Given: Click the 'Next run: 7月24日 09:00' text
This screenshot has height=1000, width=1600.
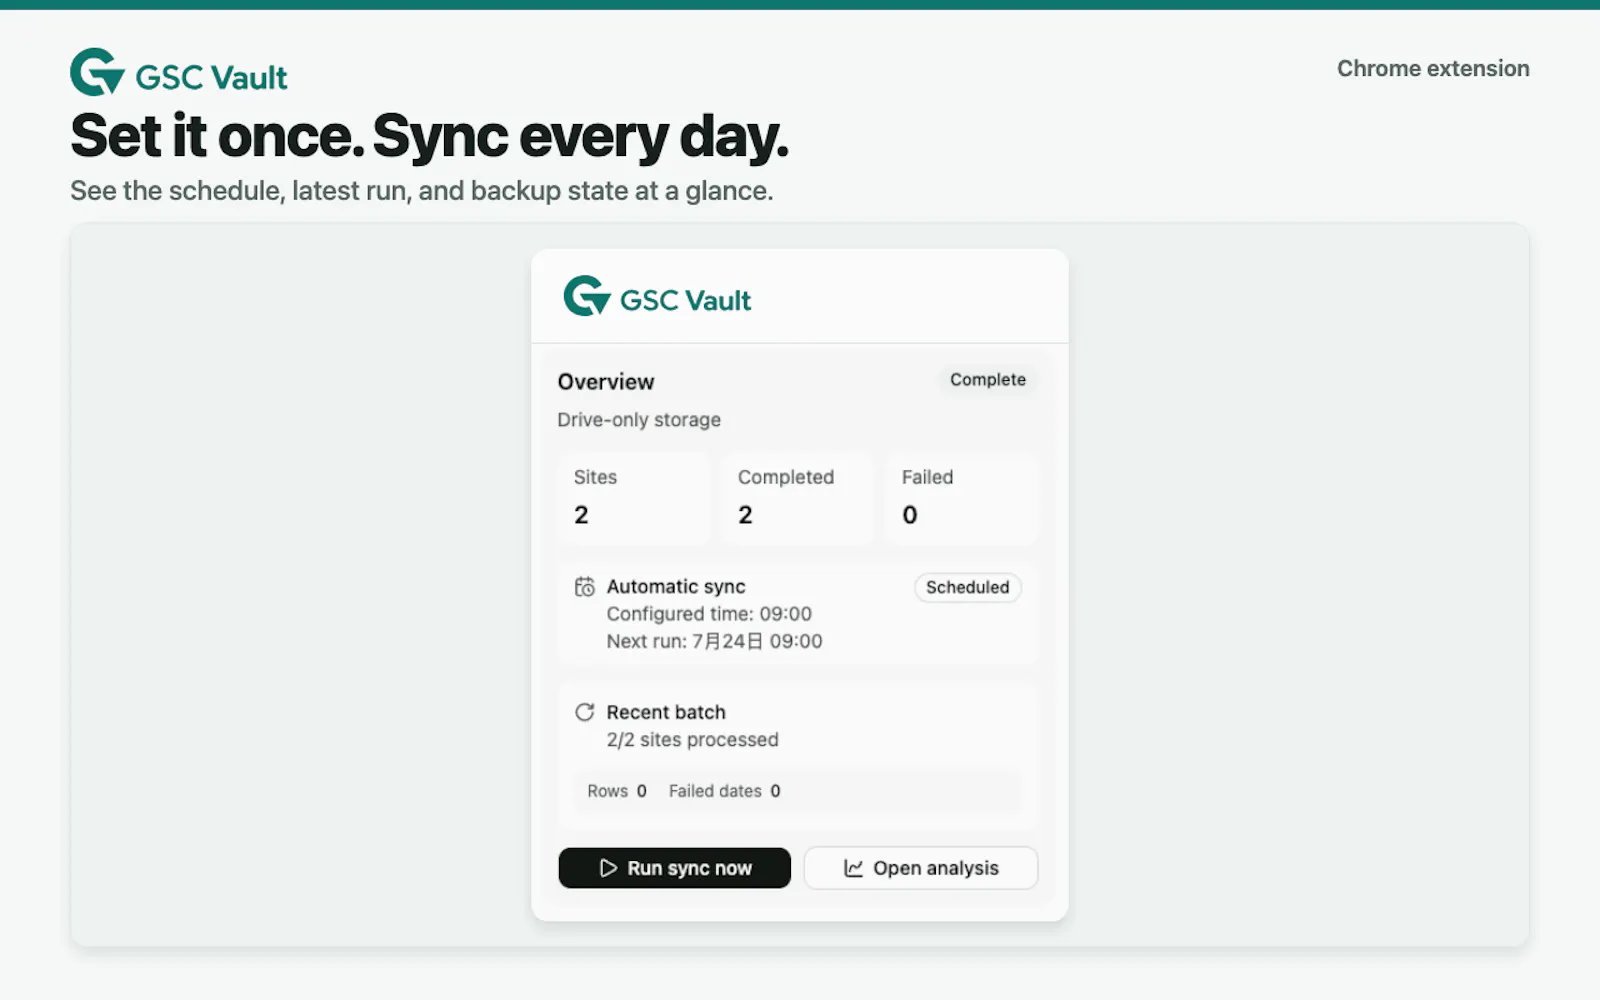Looking at the screenshot, I should 714,641.
